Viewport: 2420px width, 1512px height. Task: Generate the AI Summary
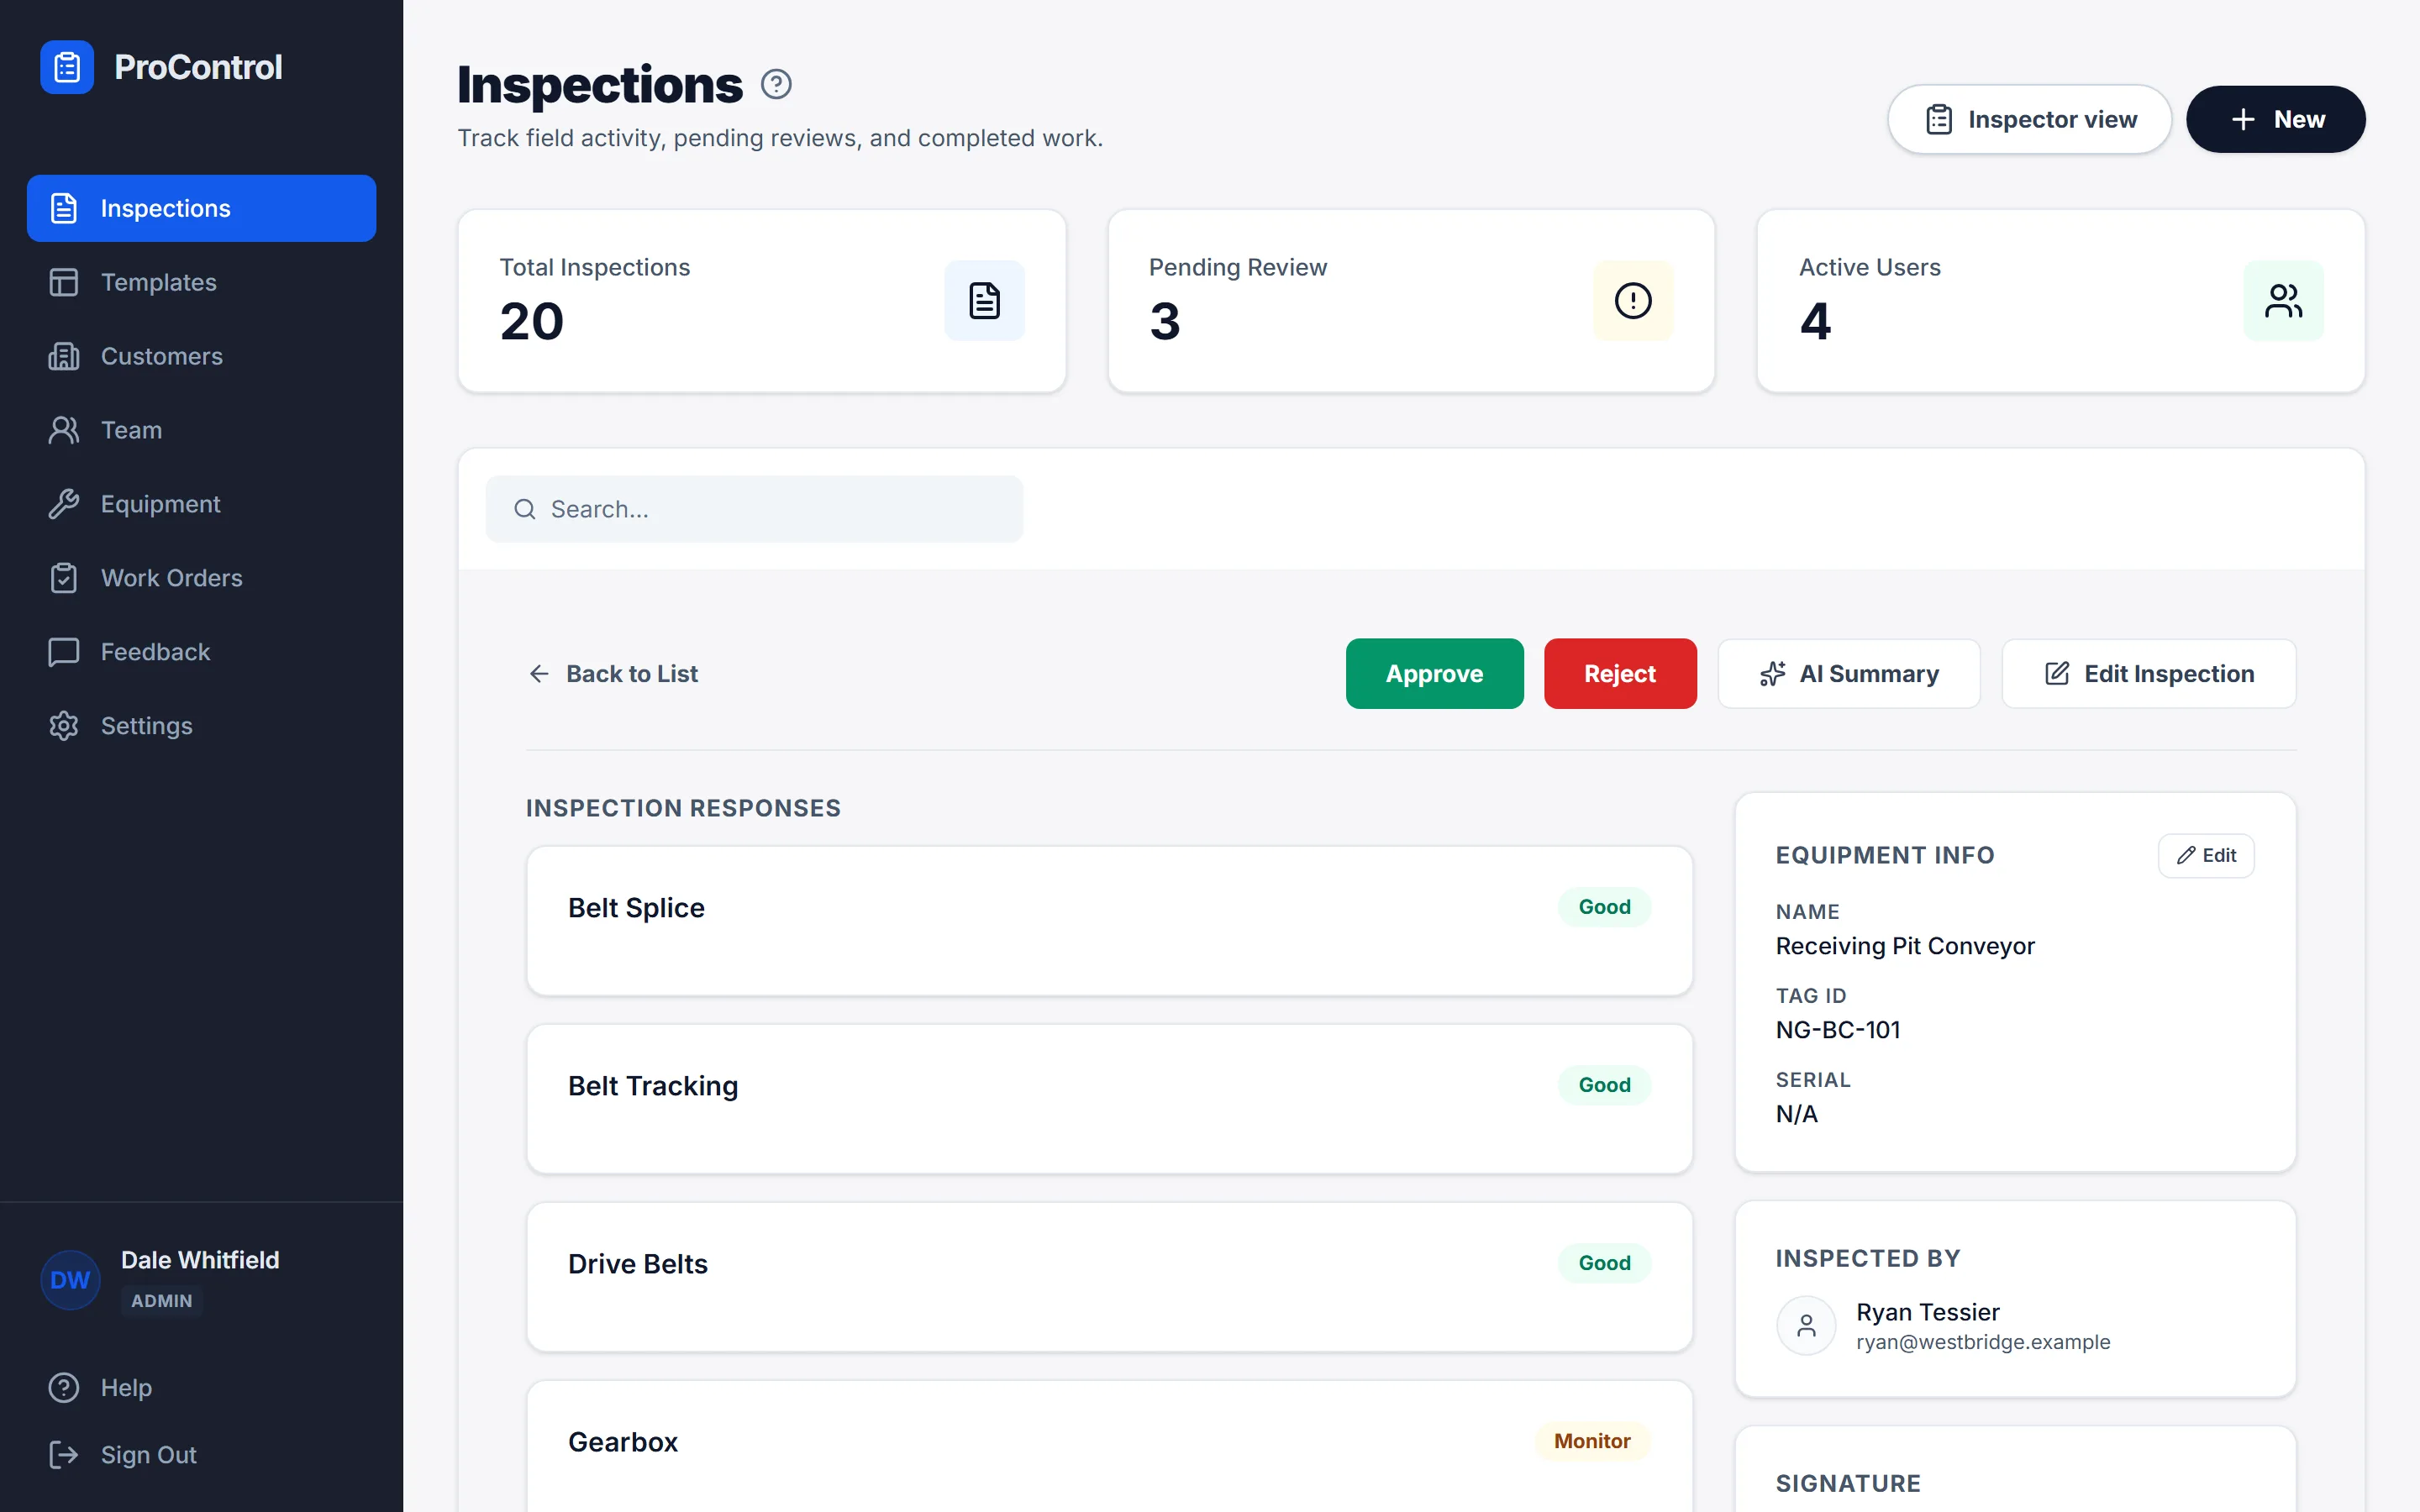pyautogui.click(x=1848, y=674)
